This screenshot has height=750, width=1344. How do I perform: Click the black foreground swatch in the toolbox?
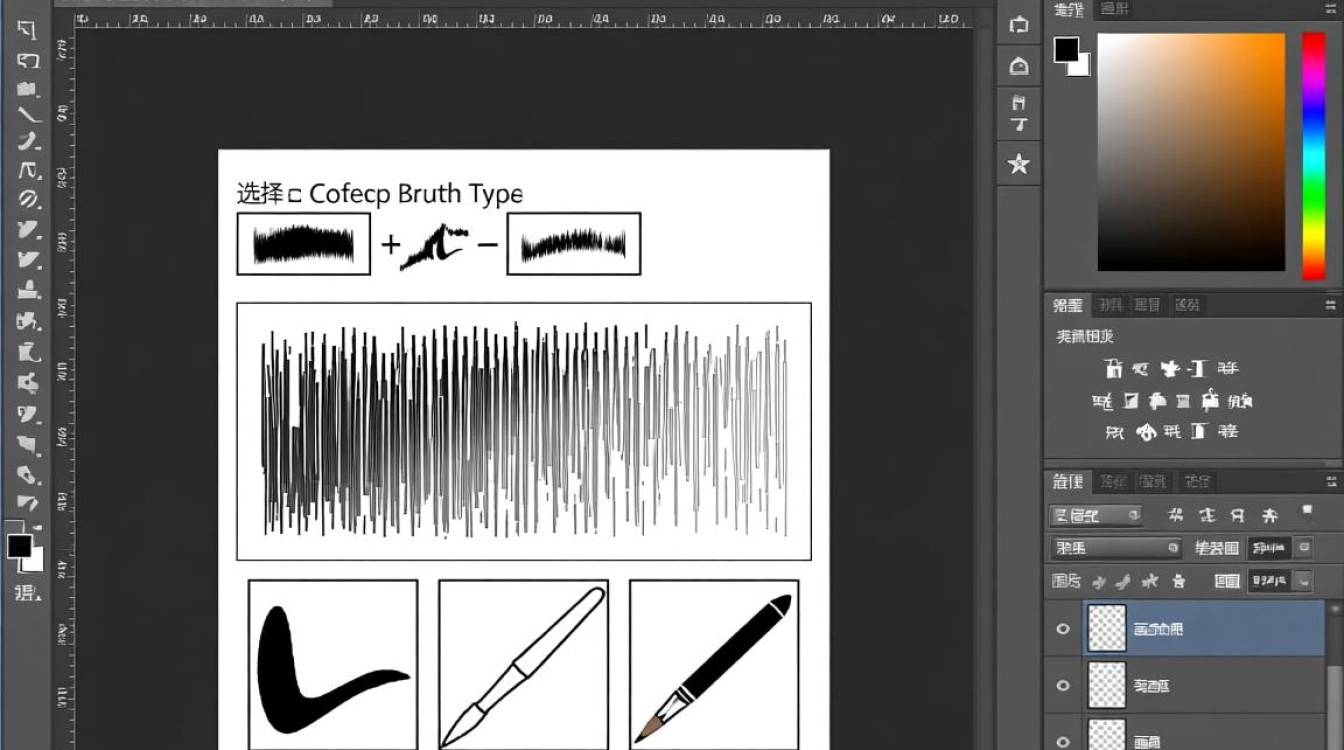pos(19,546)
